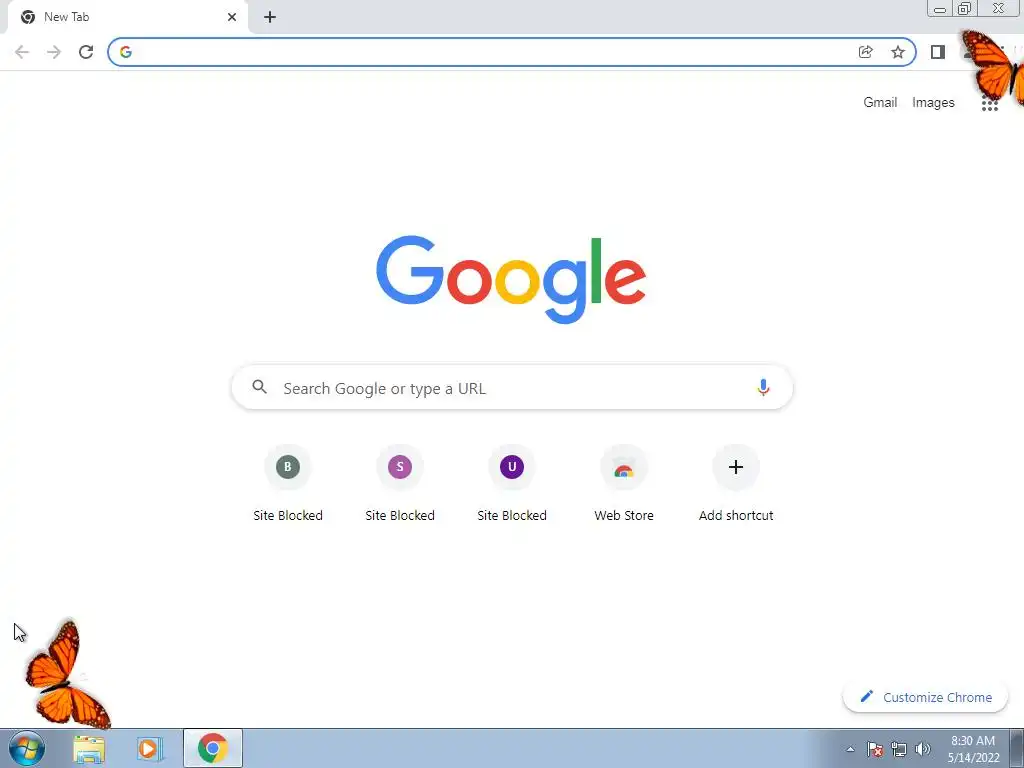Minimize the Chrome window
This screenshot has width=1024, height=768.
[x=940, y=8]
